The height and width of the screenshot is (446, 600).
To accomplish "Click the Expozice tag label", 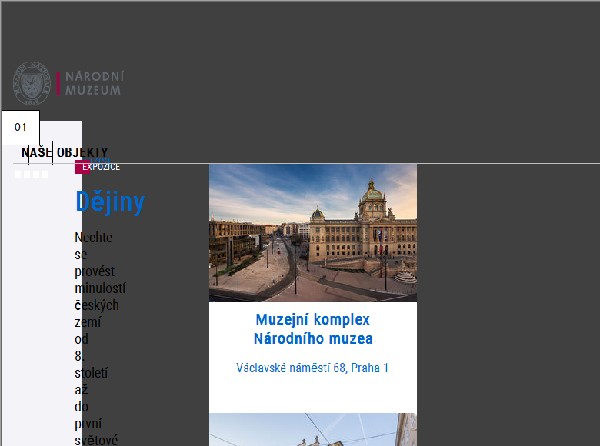I will pyautogui.click(x=101, y=167).
